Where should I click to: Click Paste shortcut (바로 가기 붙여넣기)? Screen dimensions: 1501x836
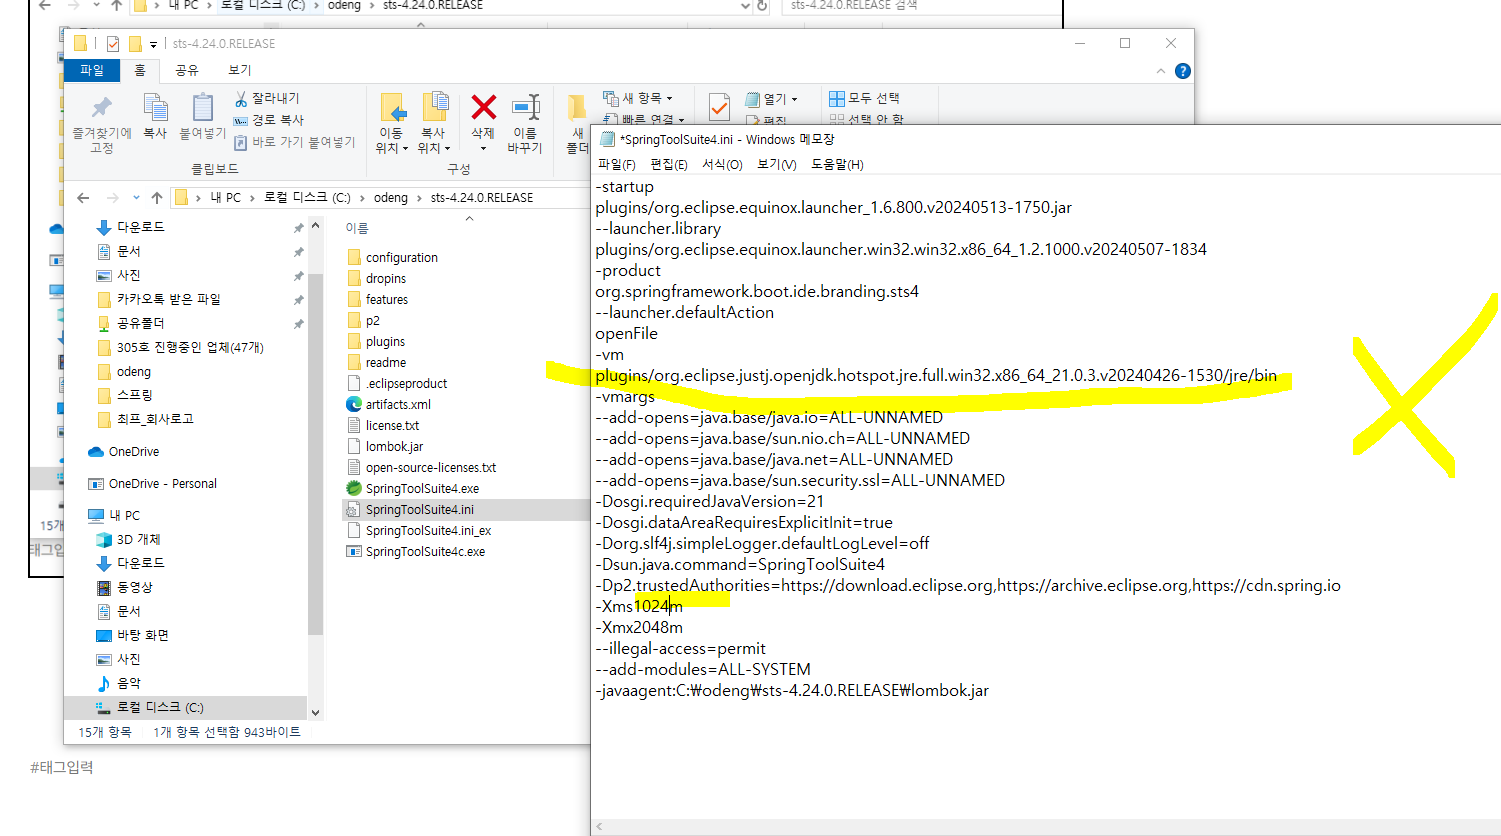(x=295, y=142)
